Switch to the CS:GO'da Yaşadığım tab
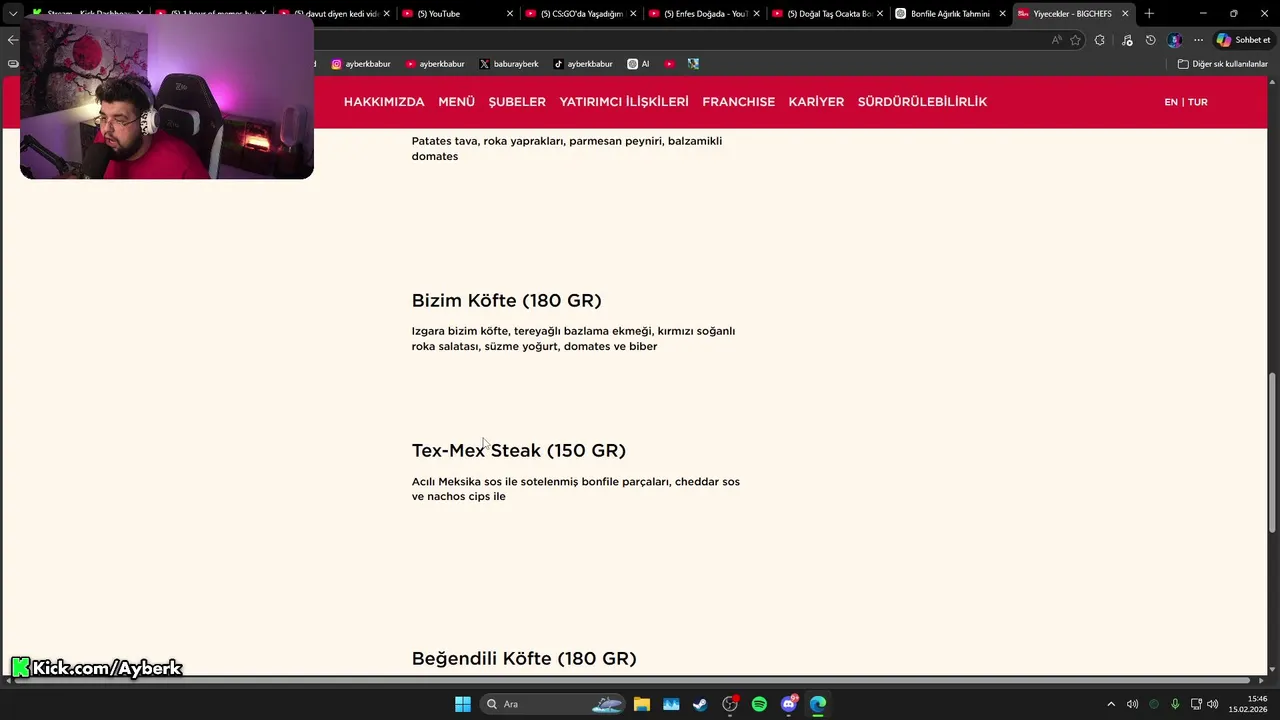Screen dimensions: 1280x720 click(x=580, y=14)
